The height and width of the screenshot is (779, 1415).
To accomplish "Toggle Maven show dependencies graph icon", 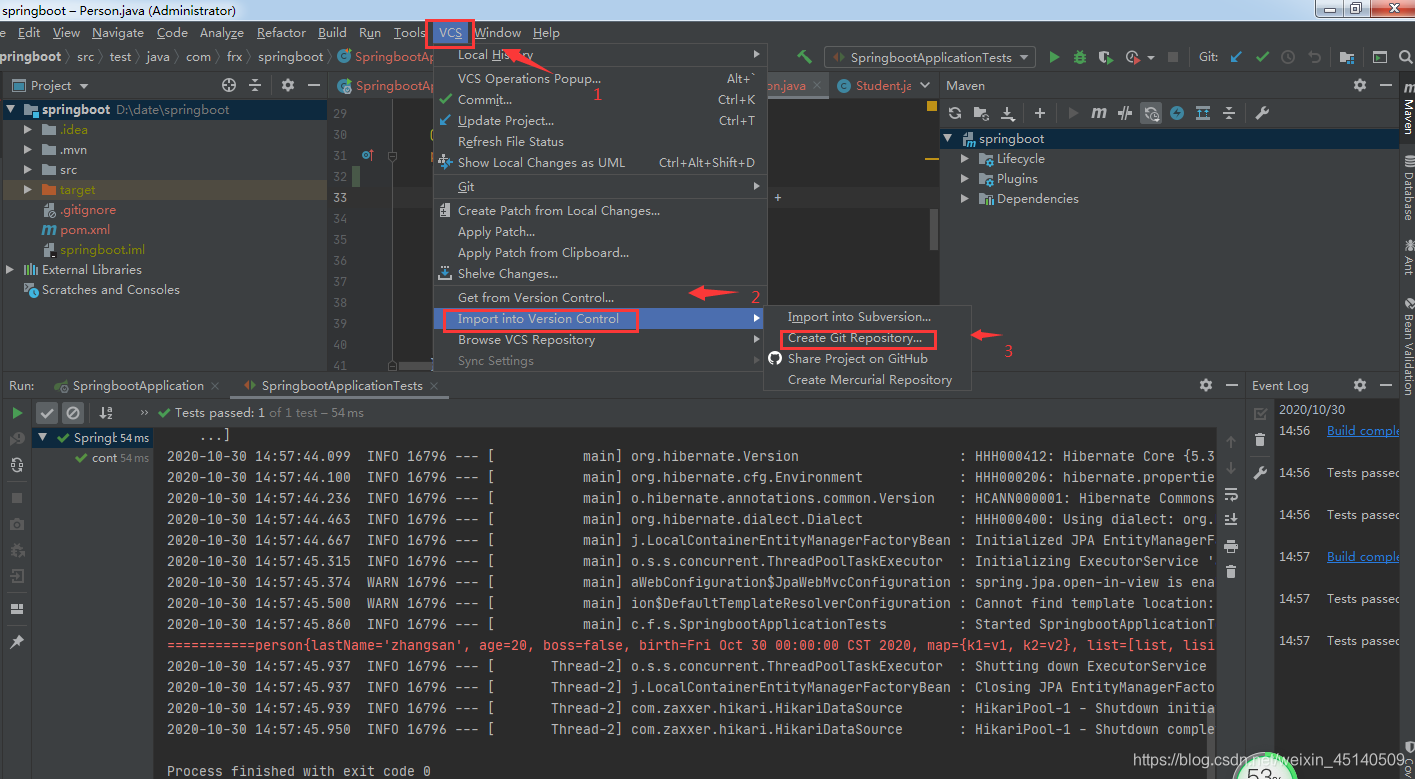I will pyautogui.click(x=1203, y=113).
